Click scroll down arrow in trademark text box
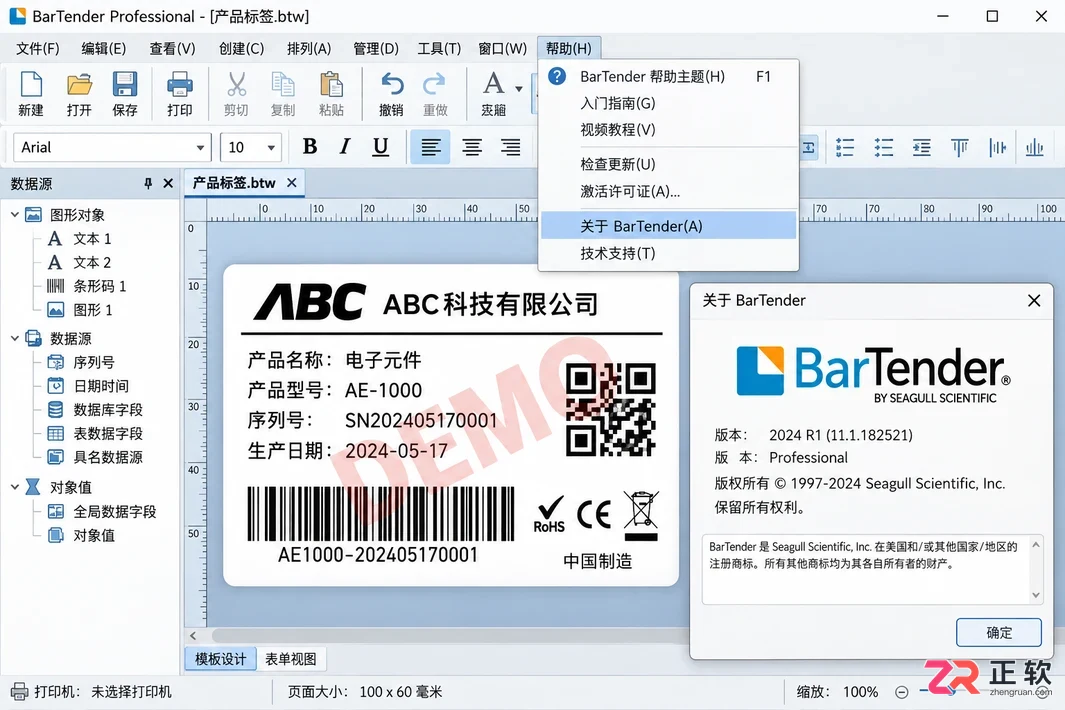Viewport: 1065px width, 710px height. [x=1036, y=595]
